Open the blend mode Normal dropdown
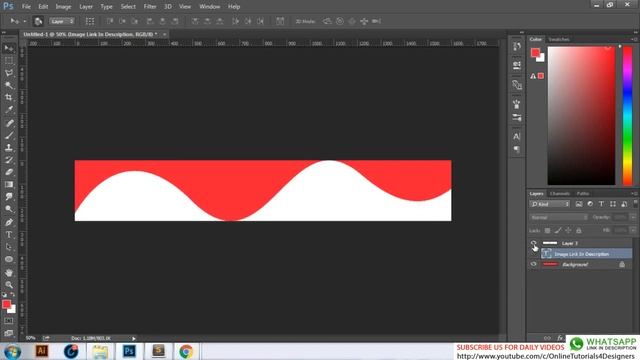The image size is (640, 360). 559,218
